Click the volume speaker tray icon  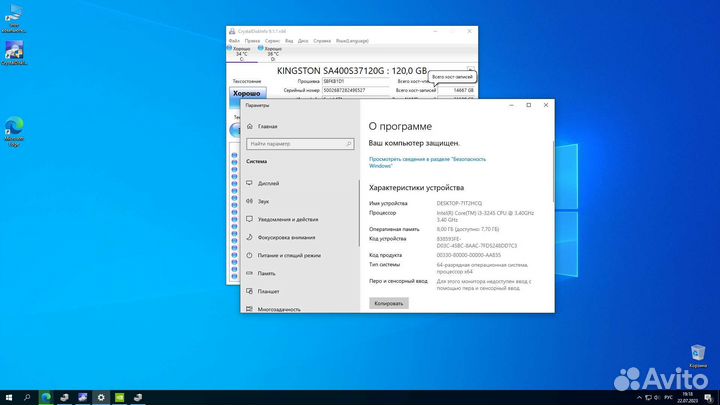point(657,398)
